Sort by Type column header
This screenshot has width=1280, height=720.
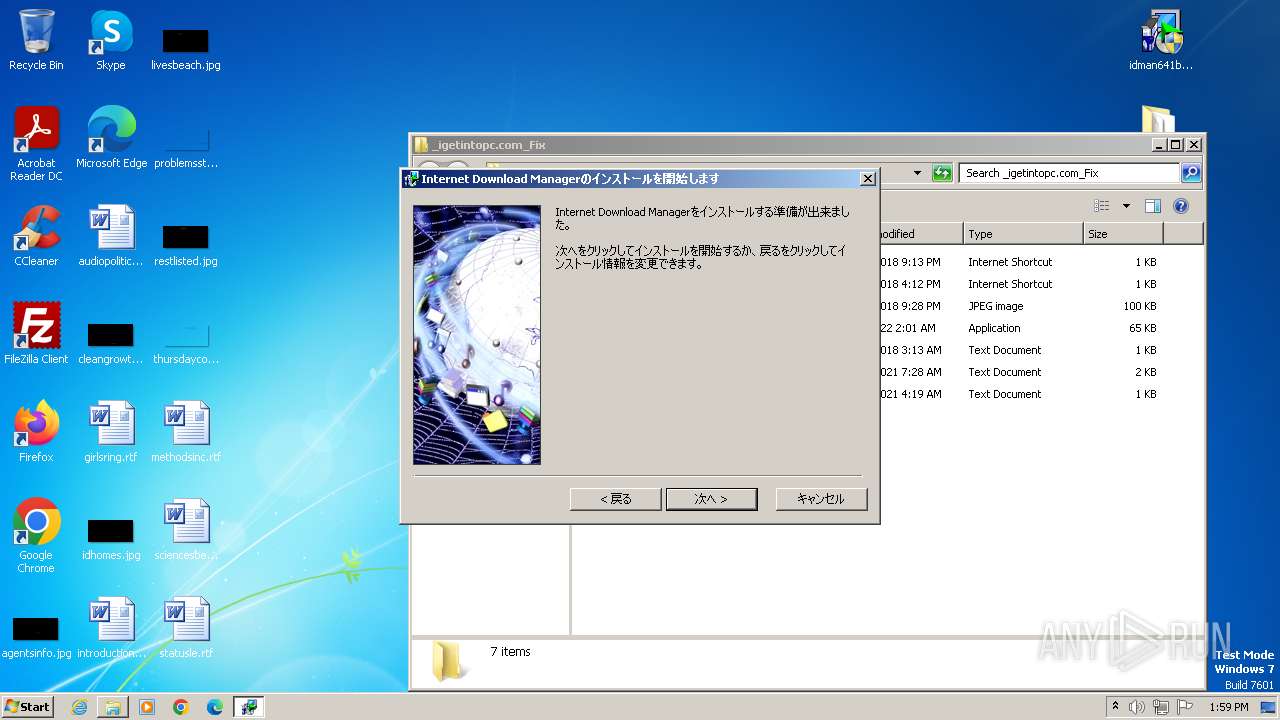pyautogui.click(x=1023, y=234)
